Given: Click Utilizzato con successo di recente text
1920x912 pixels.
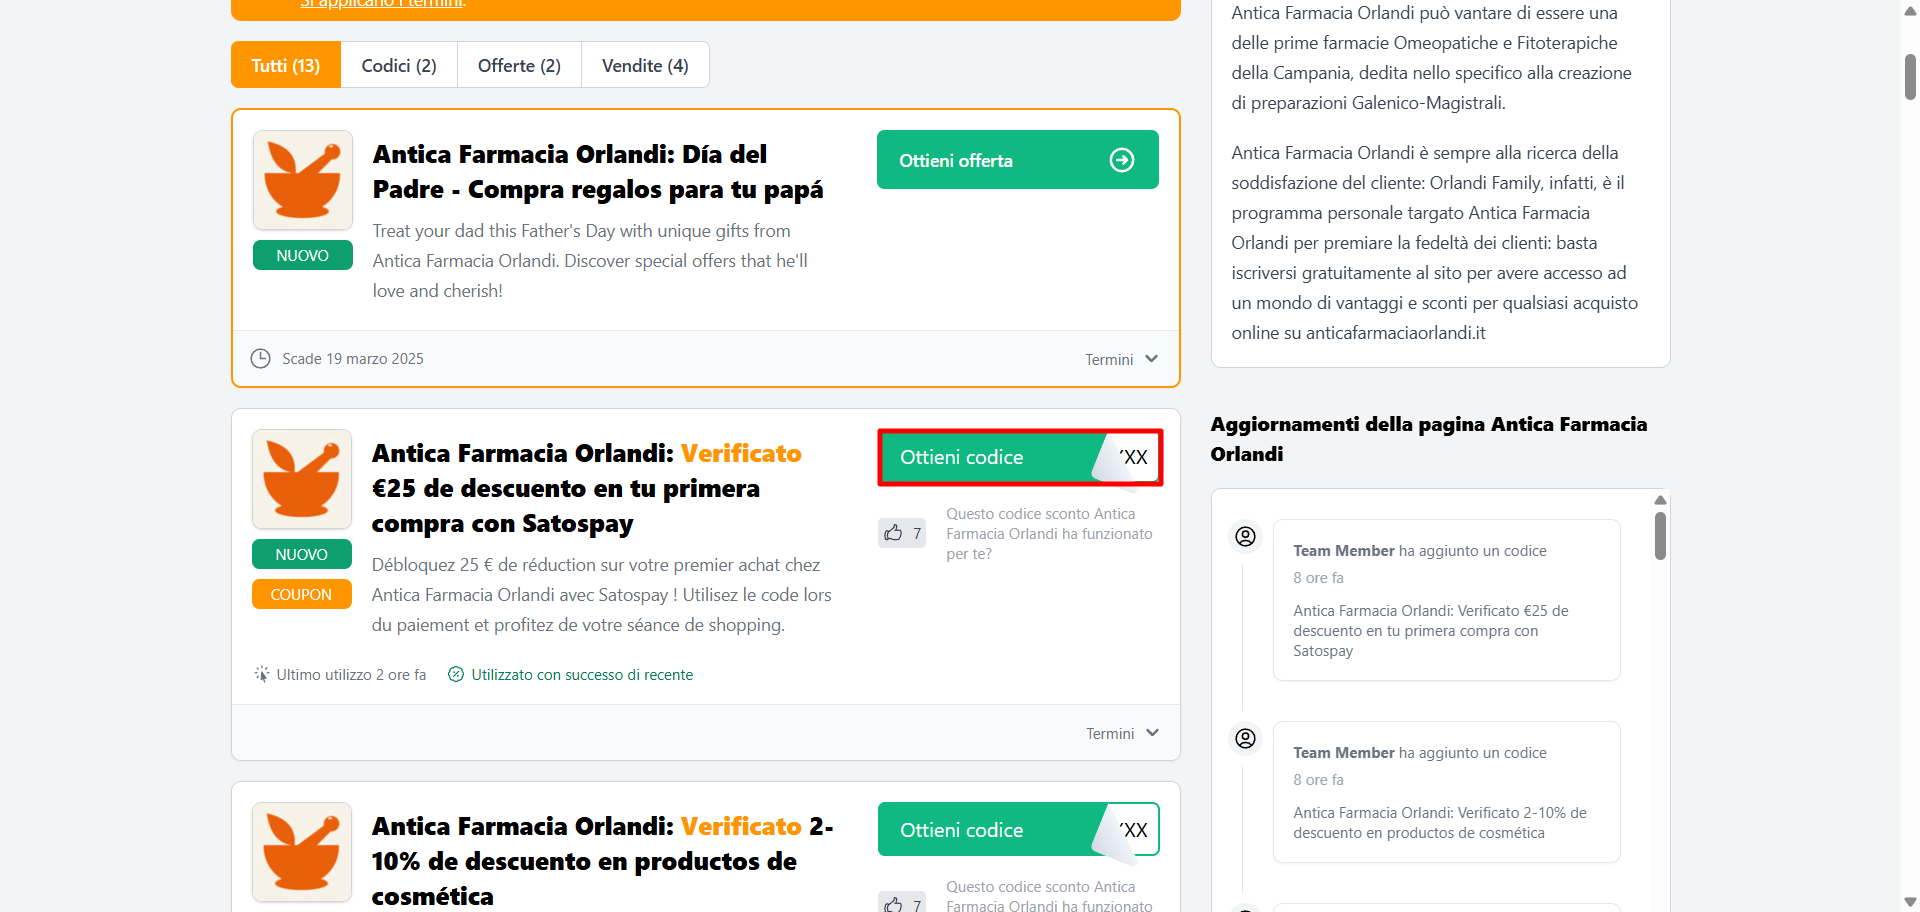Looking at the screenshot, I should pyautogui.click(x=582, y=675).
